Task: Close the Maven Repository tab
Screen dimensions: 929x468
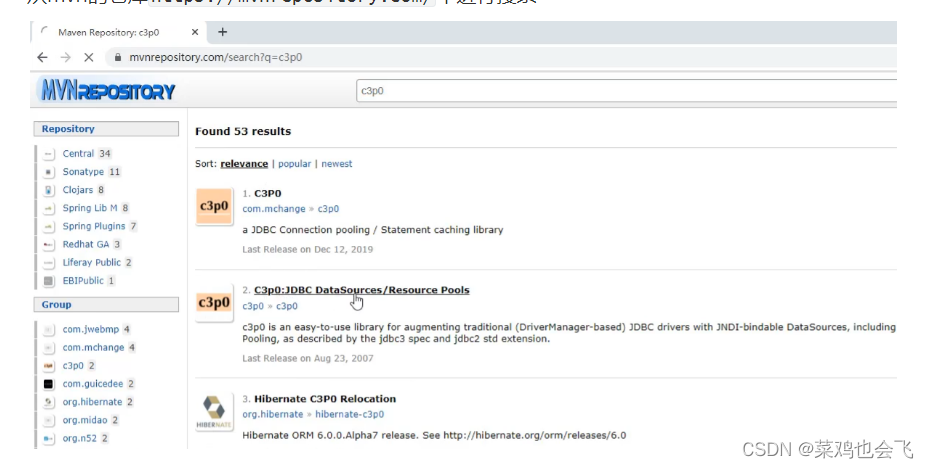Action: tap(195, 32)
